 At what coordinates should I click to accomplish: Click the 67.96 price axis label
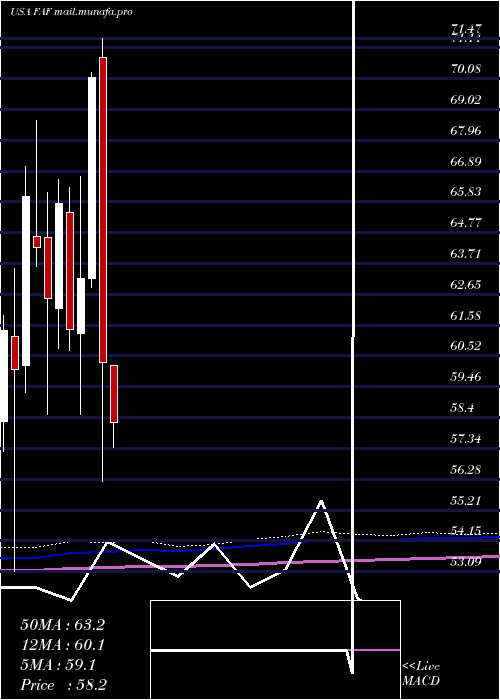point(466,131)
